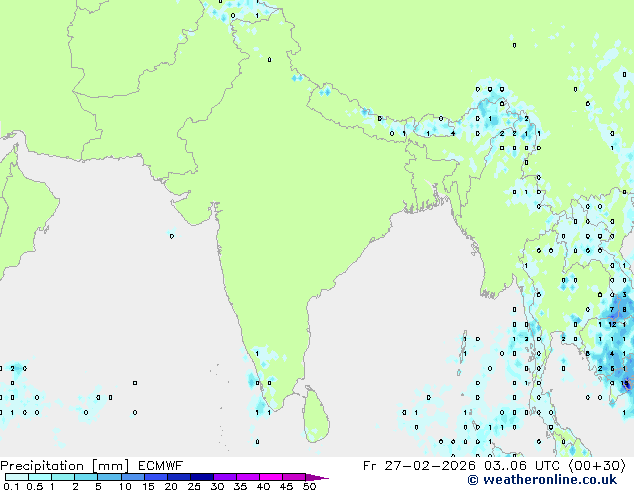The height and width of the screenshot is (490, 634).
Task: Click the 40–45 mm bright magenta swatch
Action: pyautogui.click(x=271, y=477)
